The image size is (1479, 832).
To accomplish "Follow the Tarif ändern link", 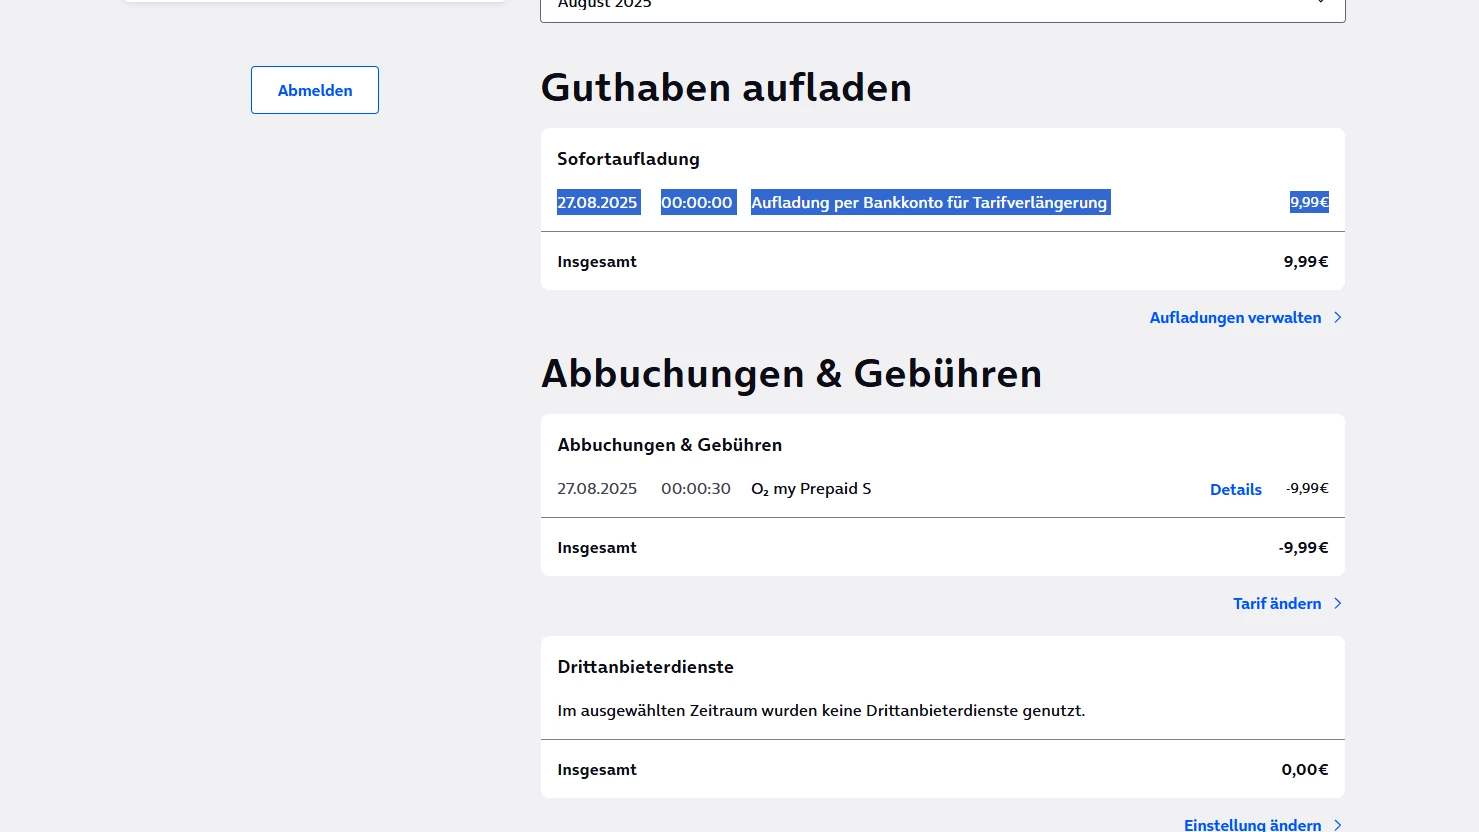I will coord(1277,604).
